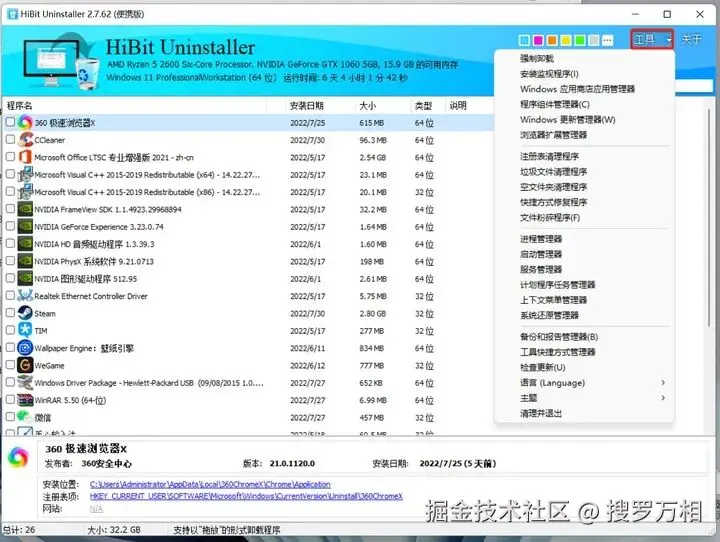Click the NVIDIA PhysX 系统软件 icon
The height and width of the screenshot is (542, 720).
pos(25,261)
